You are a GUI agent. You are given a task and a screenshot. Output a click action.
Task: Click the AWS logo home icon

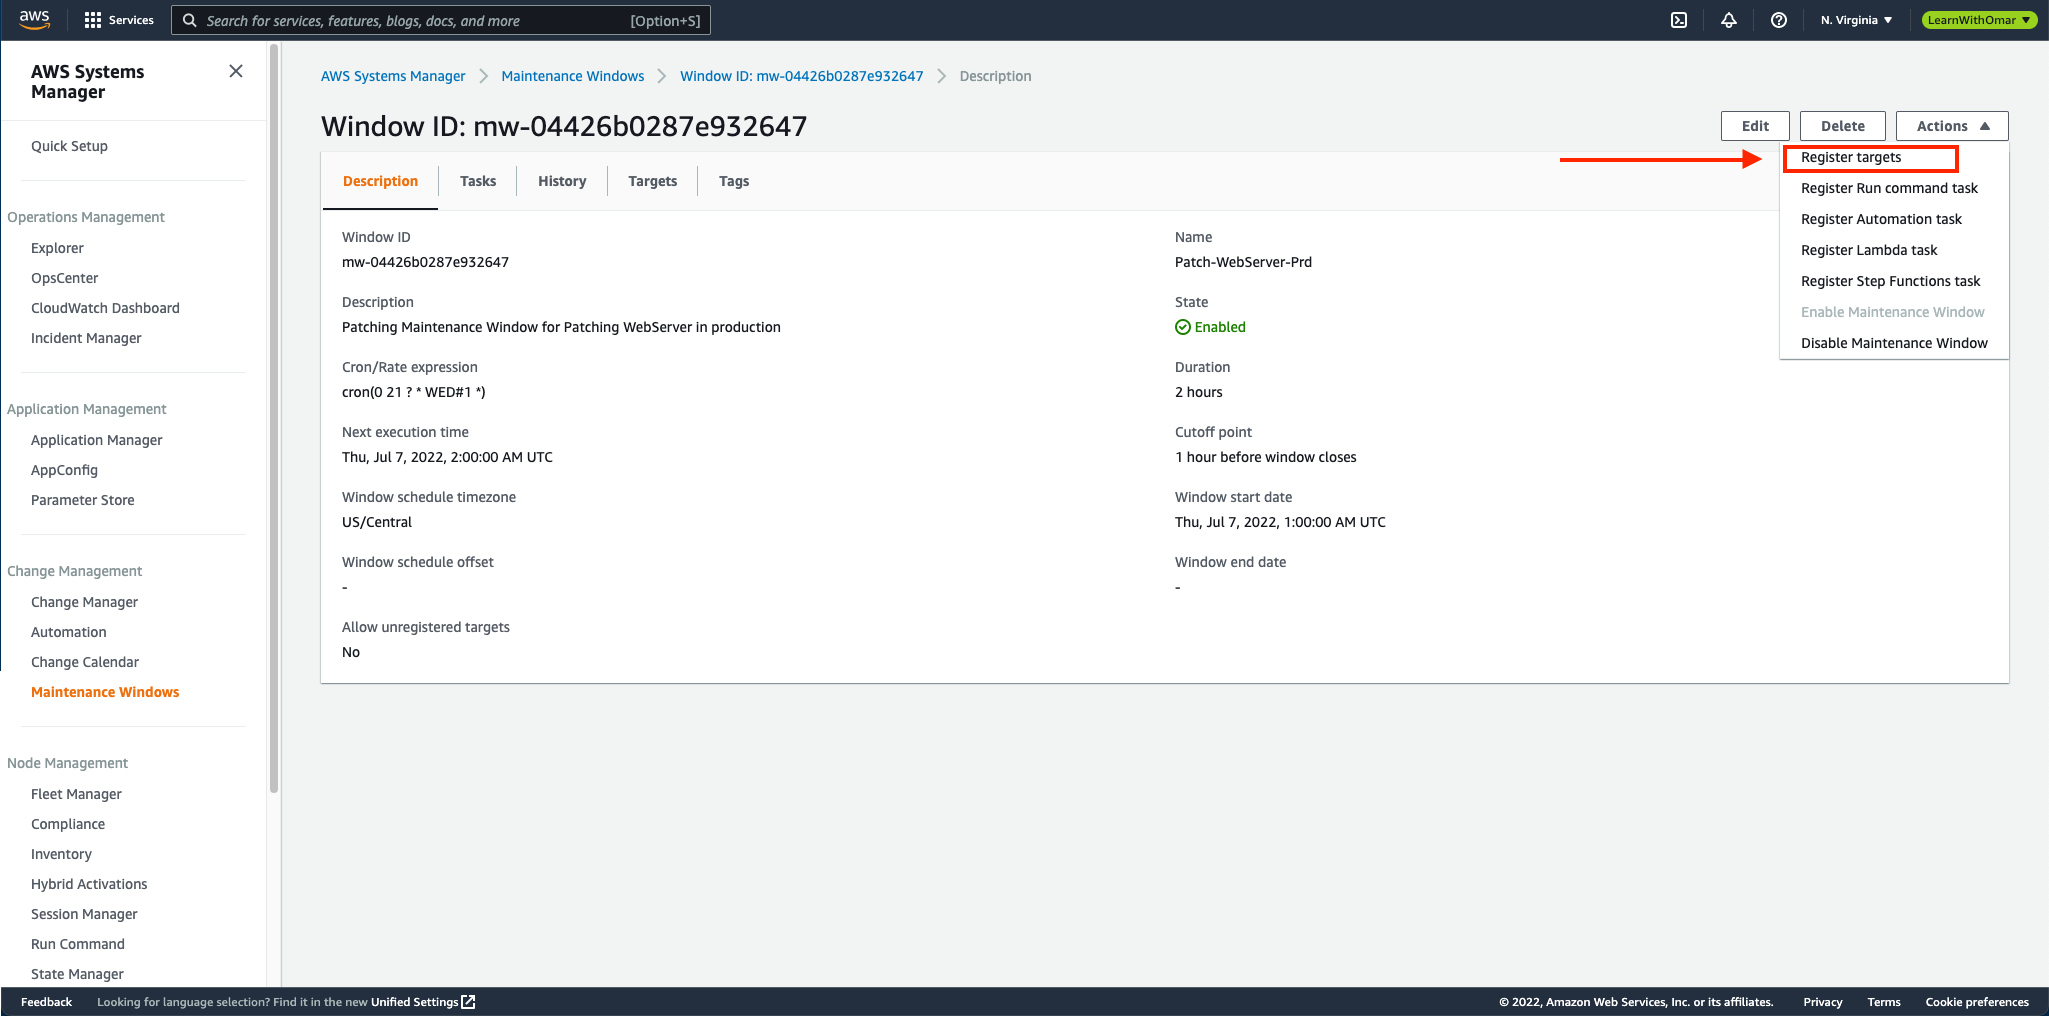click(x=34, y=19)
